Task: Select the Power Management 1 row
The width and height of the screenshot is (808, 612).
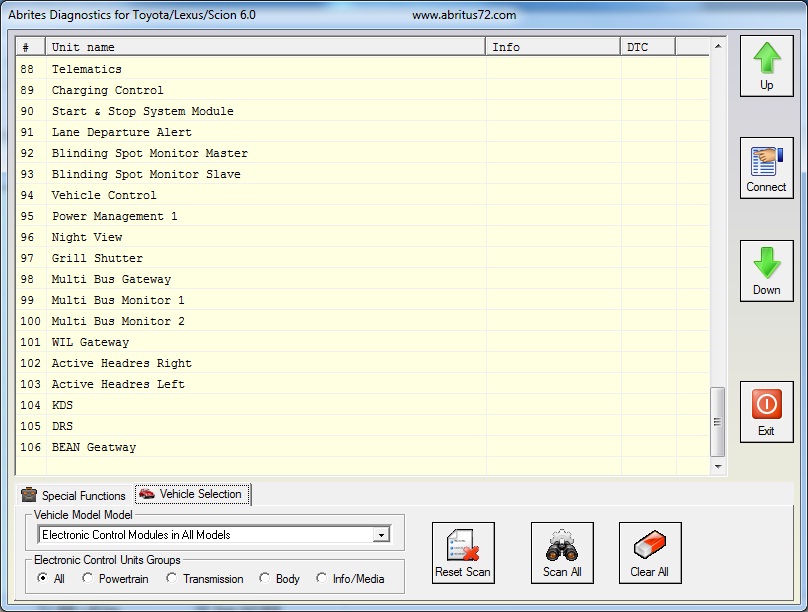Action: tap(363, 216)
